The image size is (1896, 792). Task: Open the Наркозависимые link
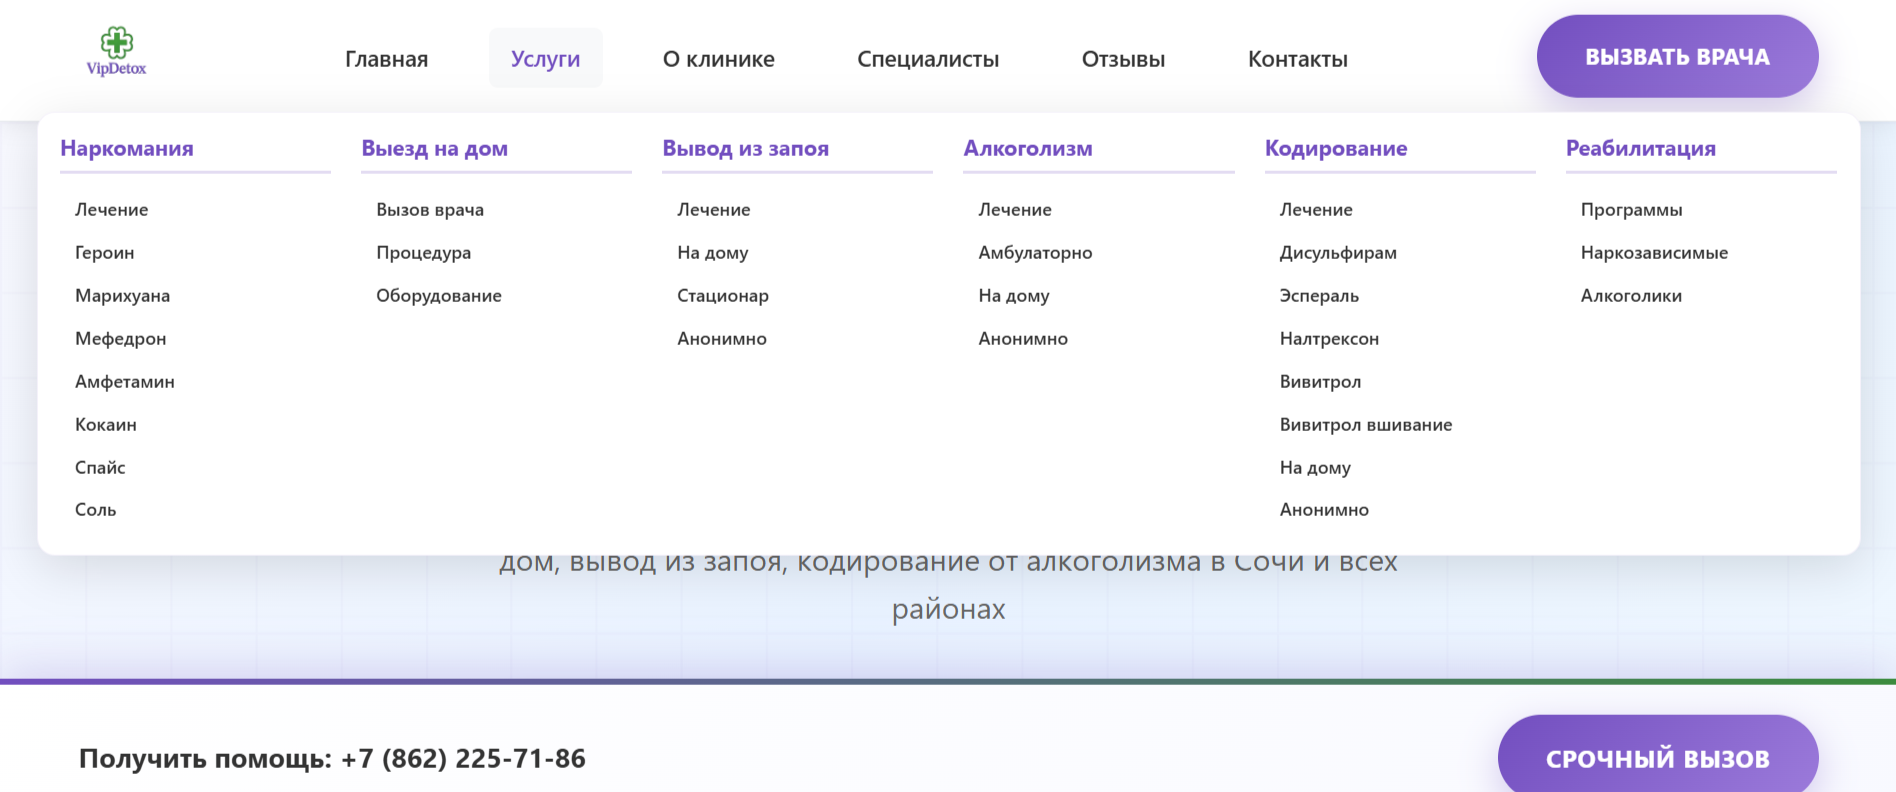tap(1654, 253)
